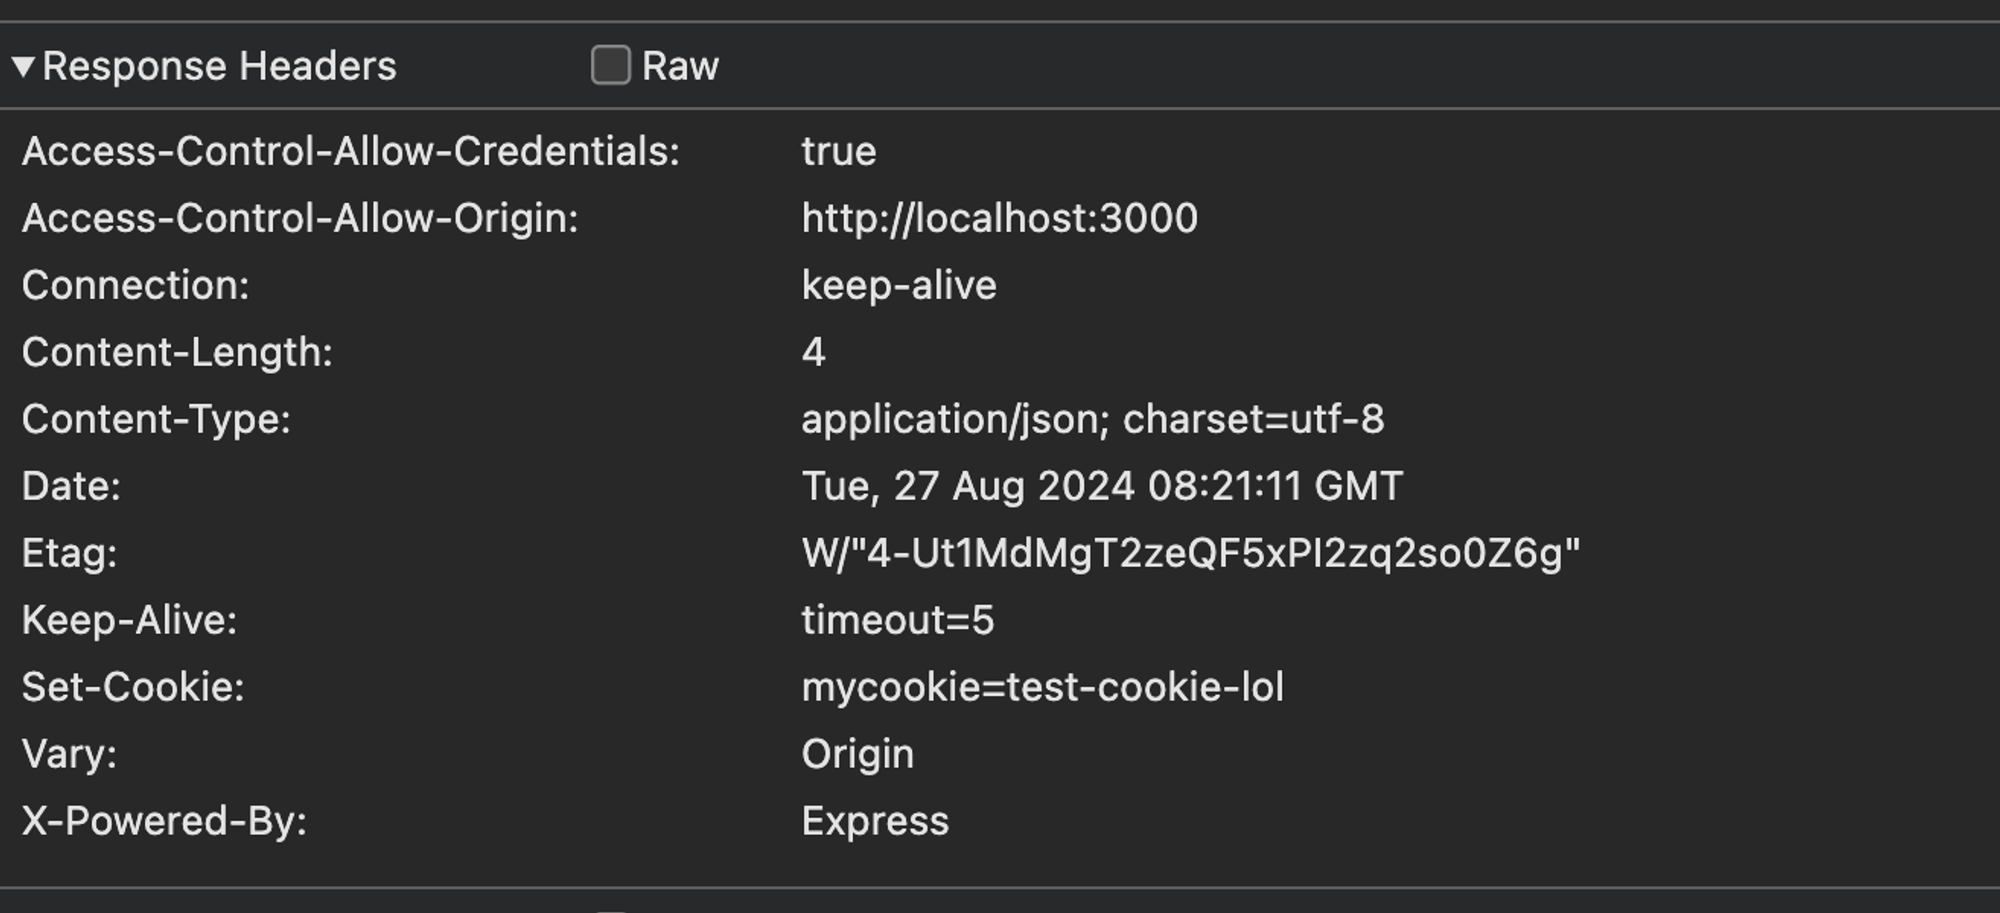Select the Content-Length header name
This screenshot has width=2000, height=913.
pyautogui.click(x=177, y=353)
